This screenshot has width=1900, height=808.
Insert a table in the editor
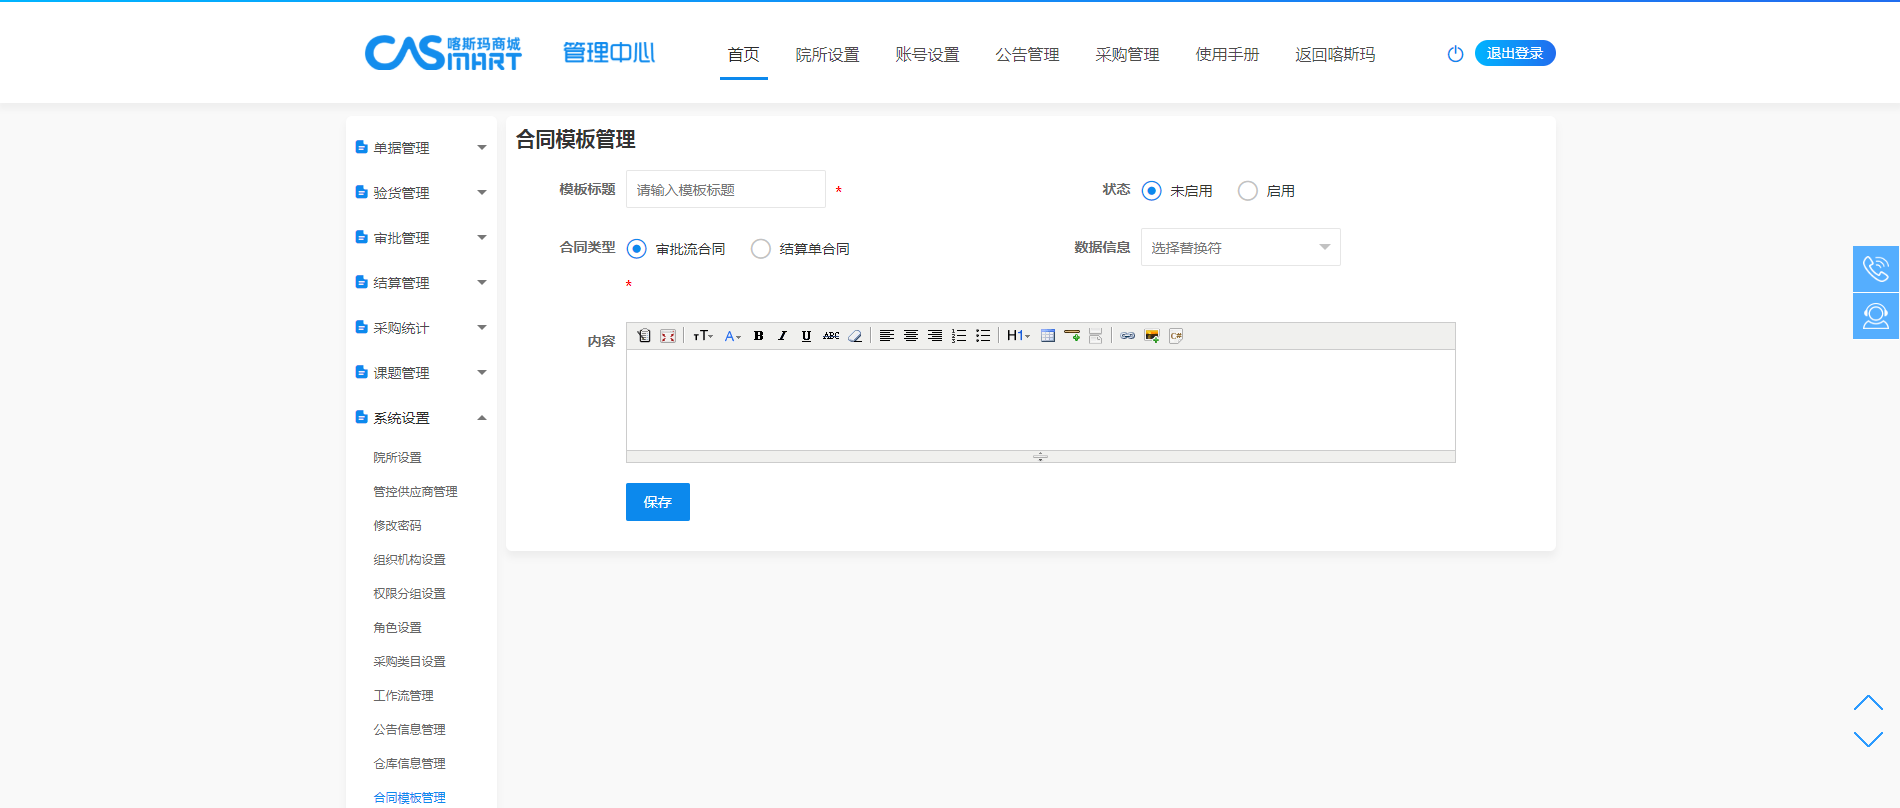[1047, 336]
